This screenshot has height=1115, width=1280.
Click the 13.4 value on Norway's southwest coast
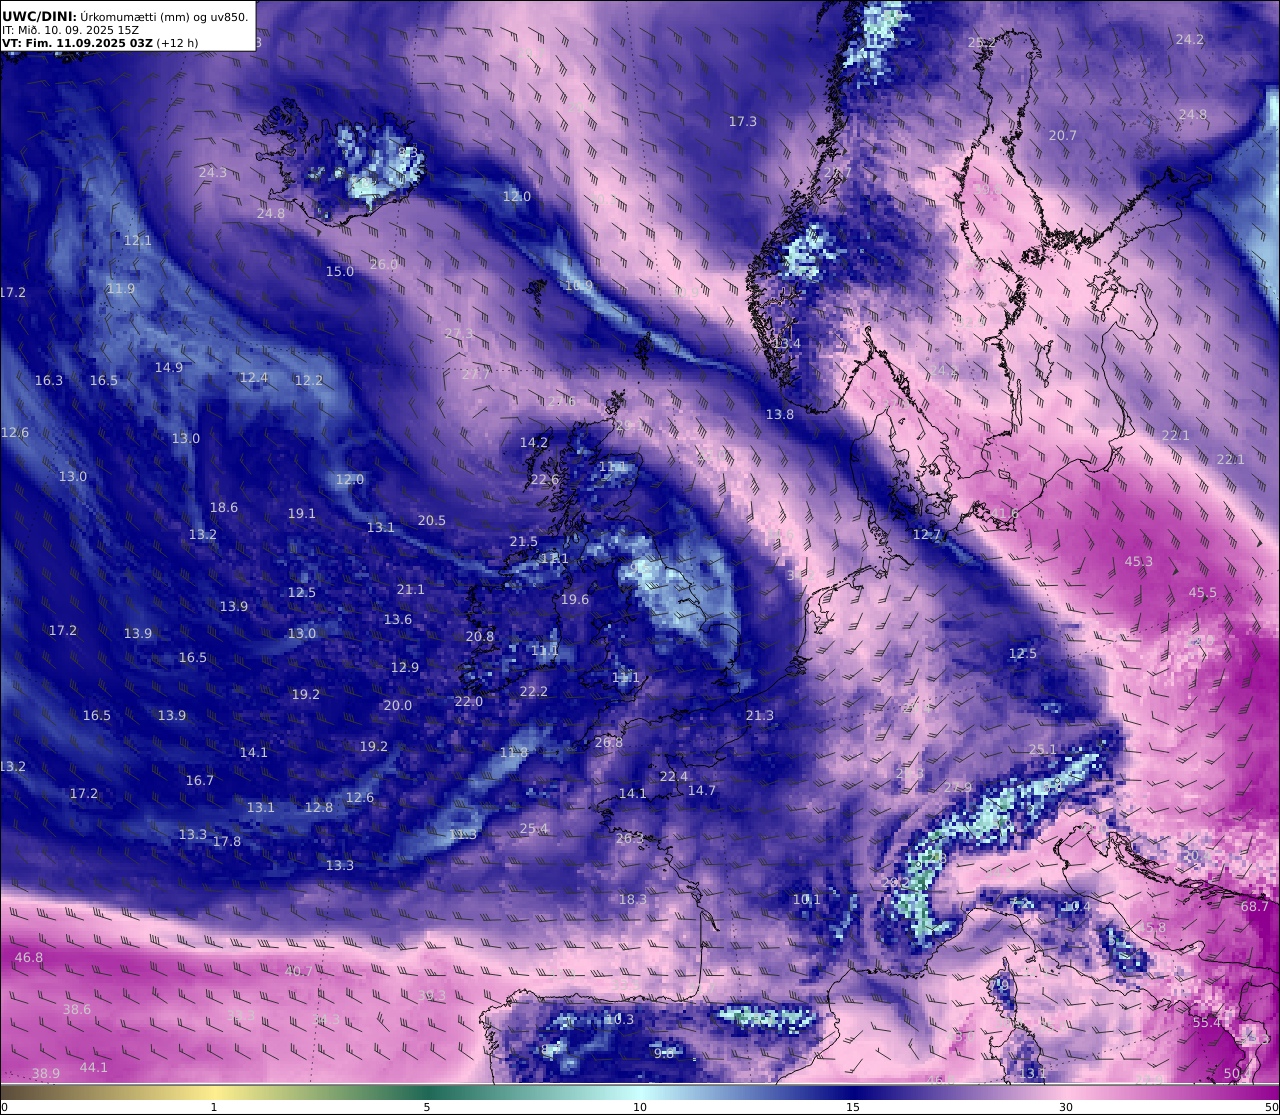[787, 344]
